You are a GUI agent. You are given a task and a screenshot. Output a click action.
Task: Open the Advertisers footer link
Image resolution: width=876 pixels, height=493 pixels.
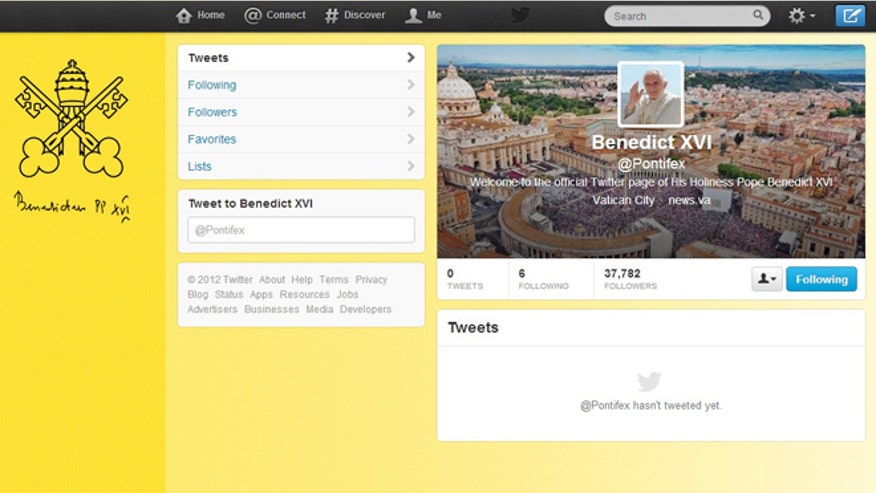[212, 309]
